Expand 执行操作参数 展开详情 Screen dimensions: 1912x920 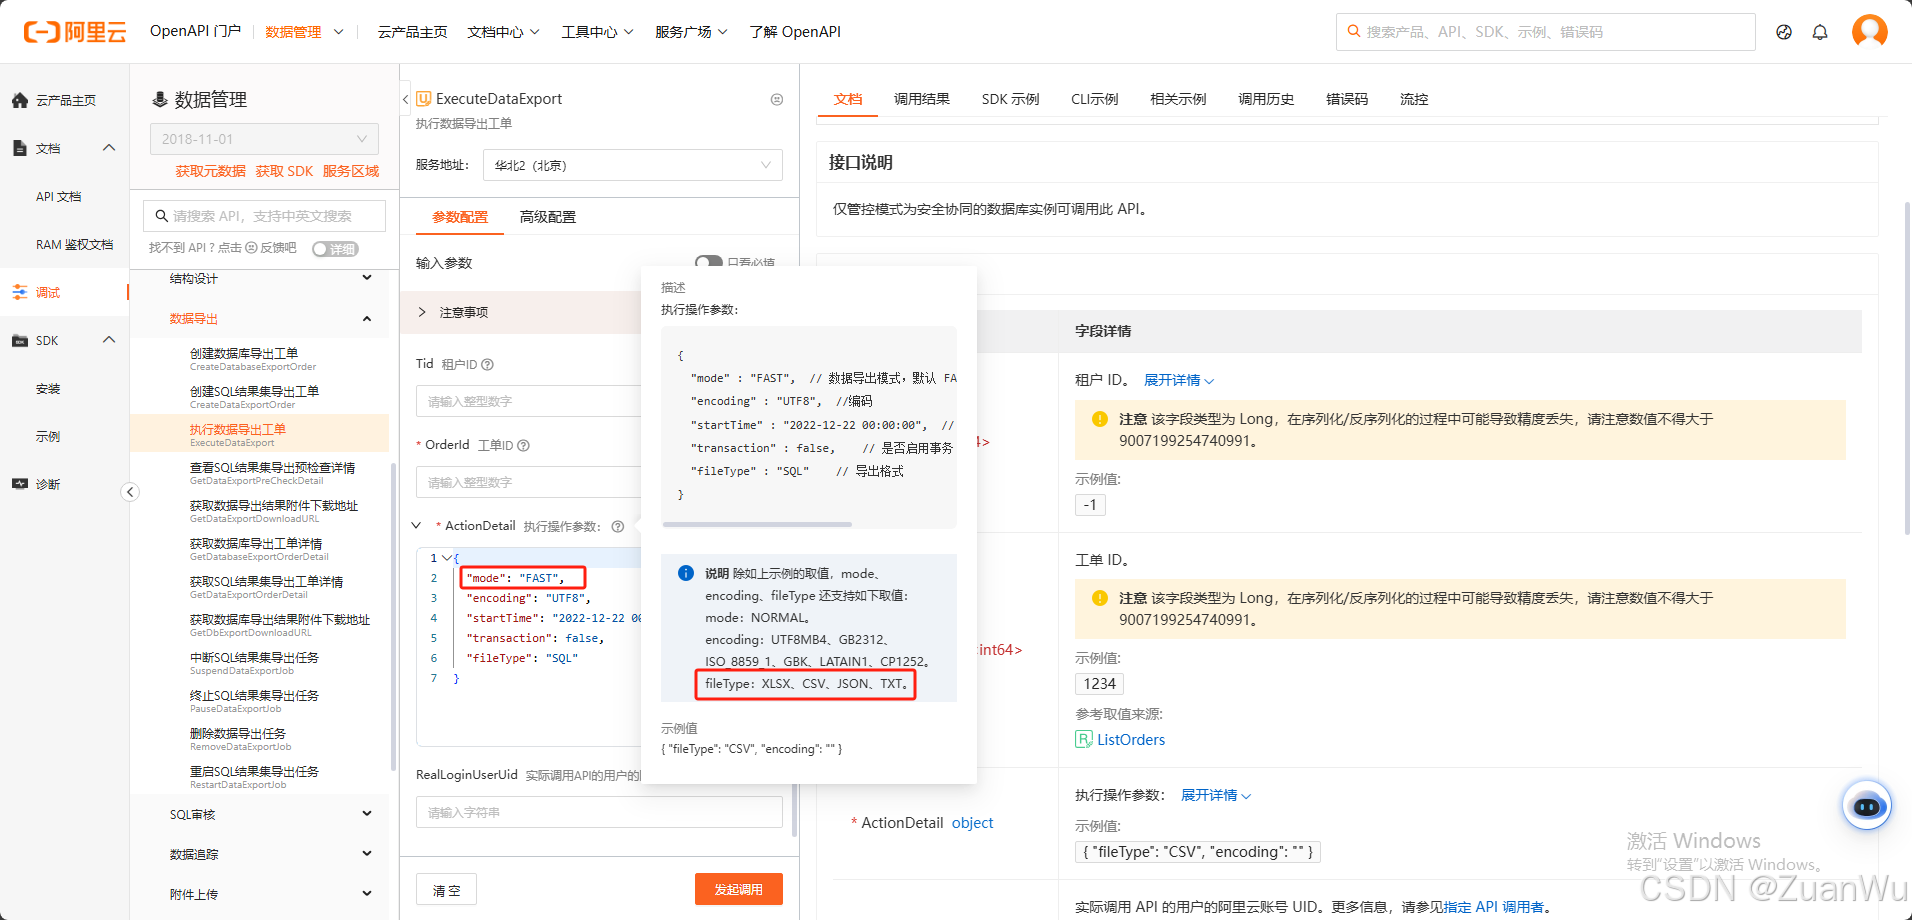[x=1216, y=795]
